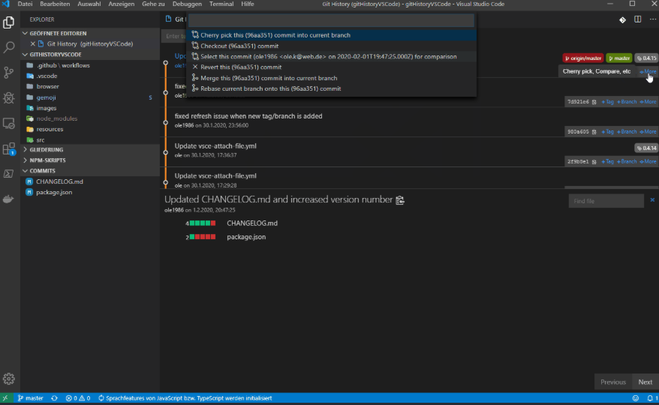659x405 pixels.
Task: Open the Extensions view icon
Action: pyautogui.click(x=9, y=149)
